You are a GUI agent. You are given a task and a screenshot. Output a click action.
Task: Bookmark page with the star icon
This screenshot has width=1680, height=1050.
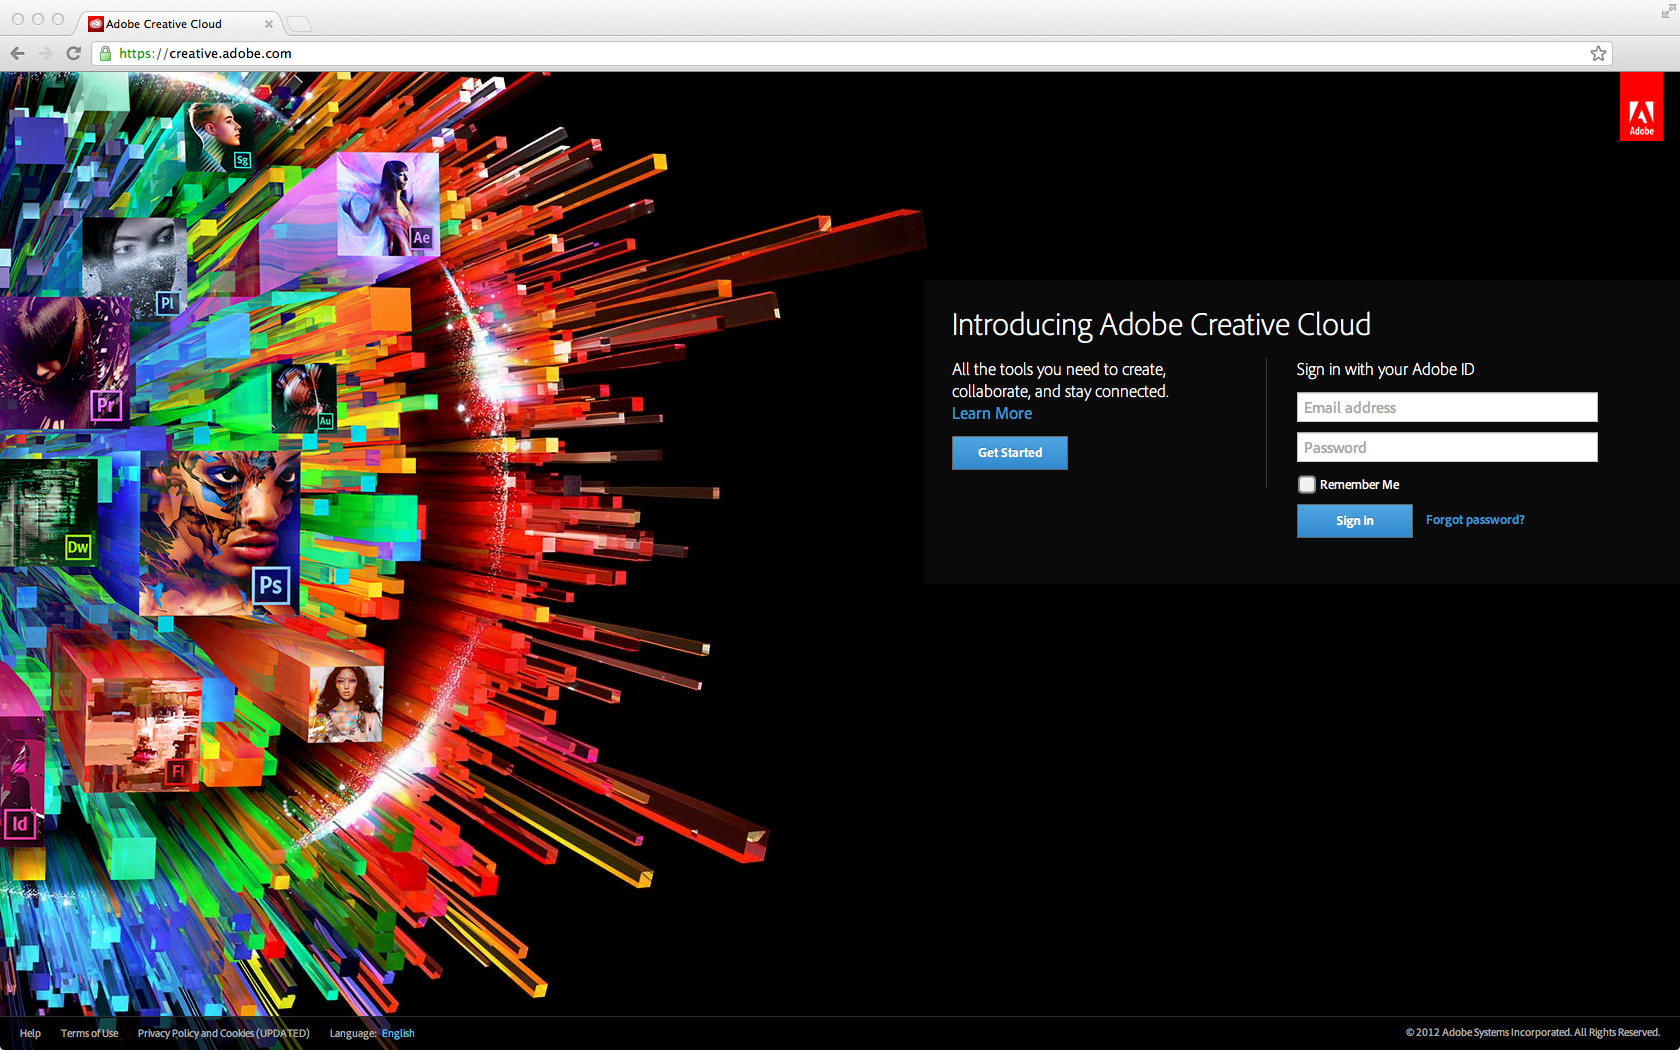coord(1598,53)
